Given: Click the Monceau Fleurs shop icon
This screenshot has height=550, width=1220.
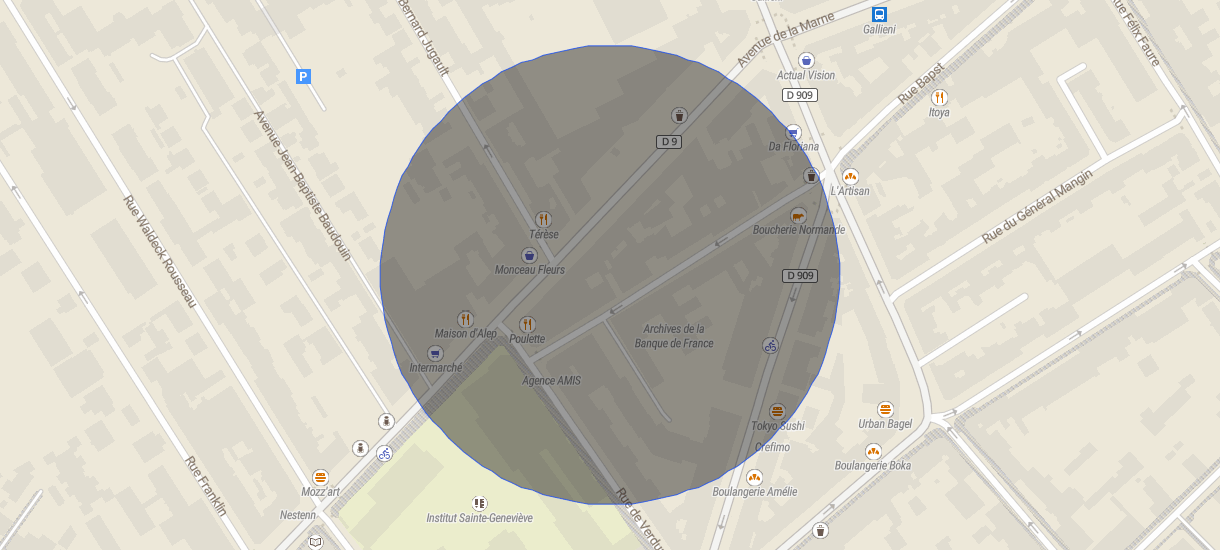Looking at the screenshot, I should [x=529, y=255].
